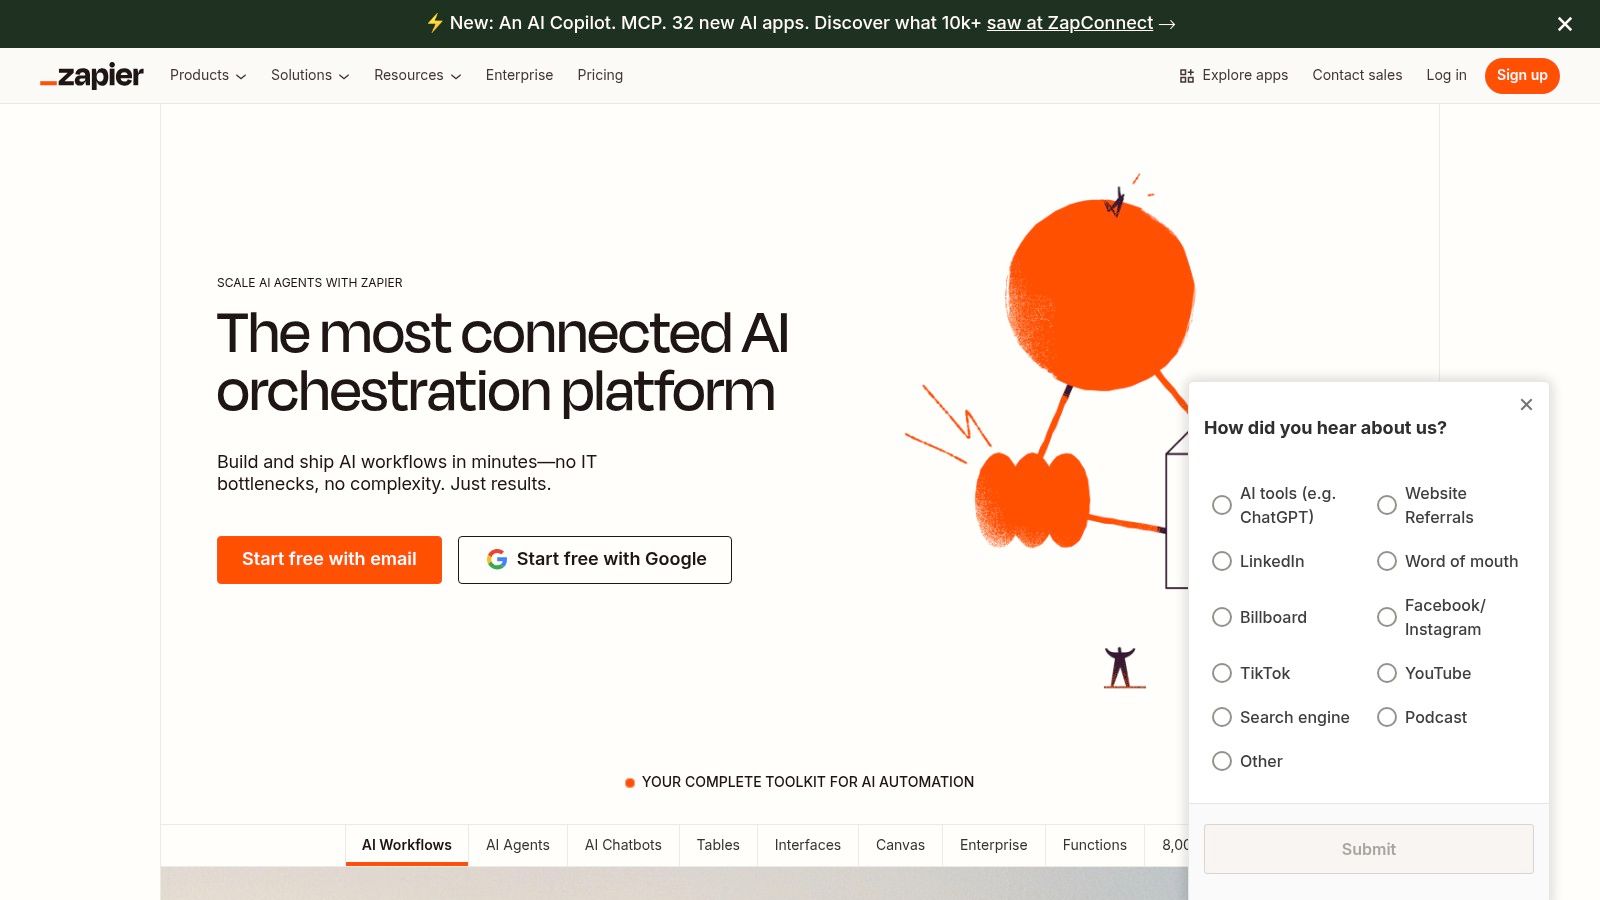
Task: Pick the Other option in the survey
Action: (1222, 761)
